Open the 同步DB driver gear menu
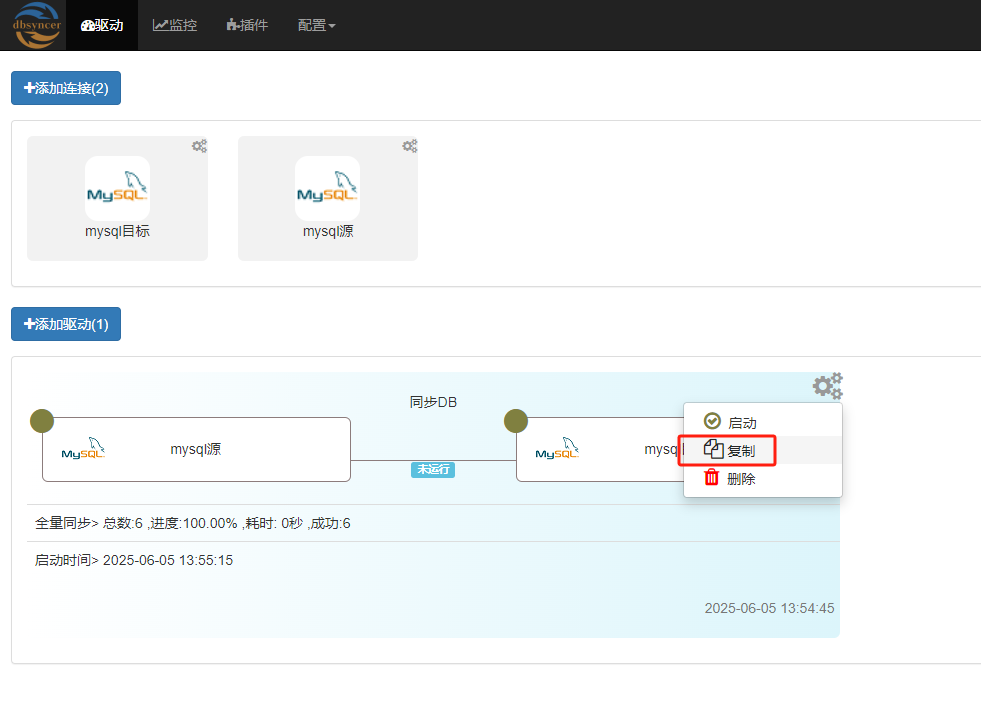The image size is (981, 708). coord(828,386)
